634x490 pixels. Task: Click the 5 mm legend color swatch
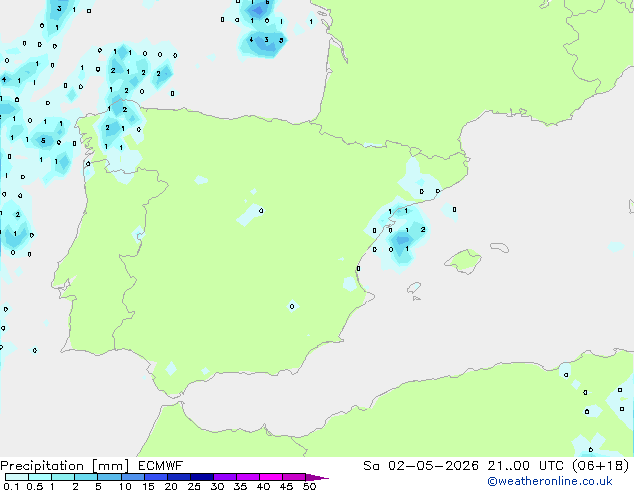pyautogui.click(x=109, y=477)
